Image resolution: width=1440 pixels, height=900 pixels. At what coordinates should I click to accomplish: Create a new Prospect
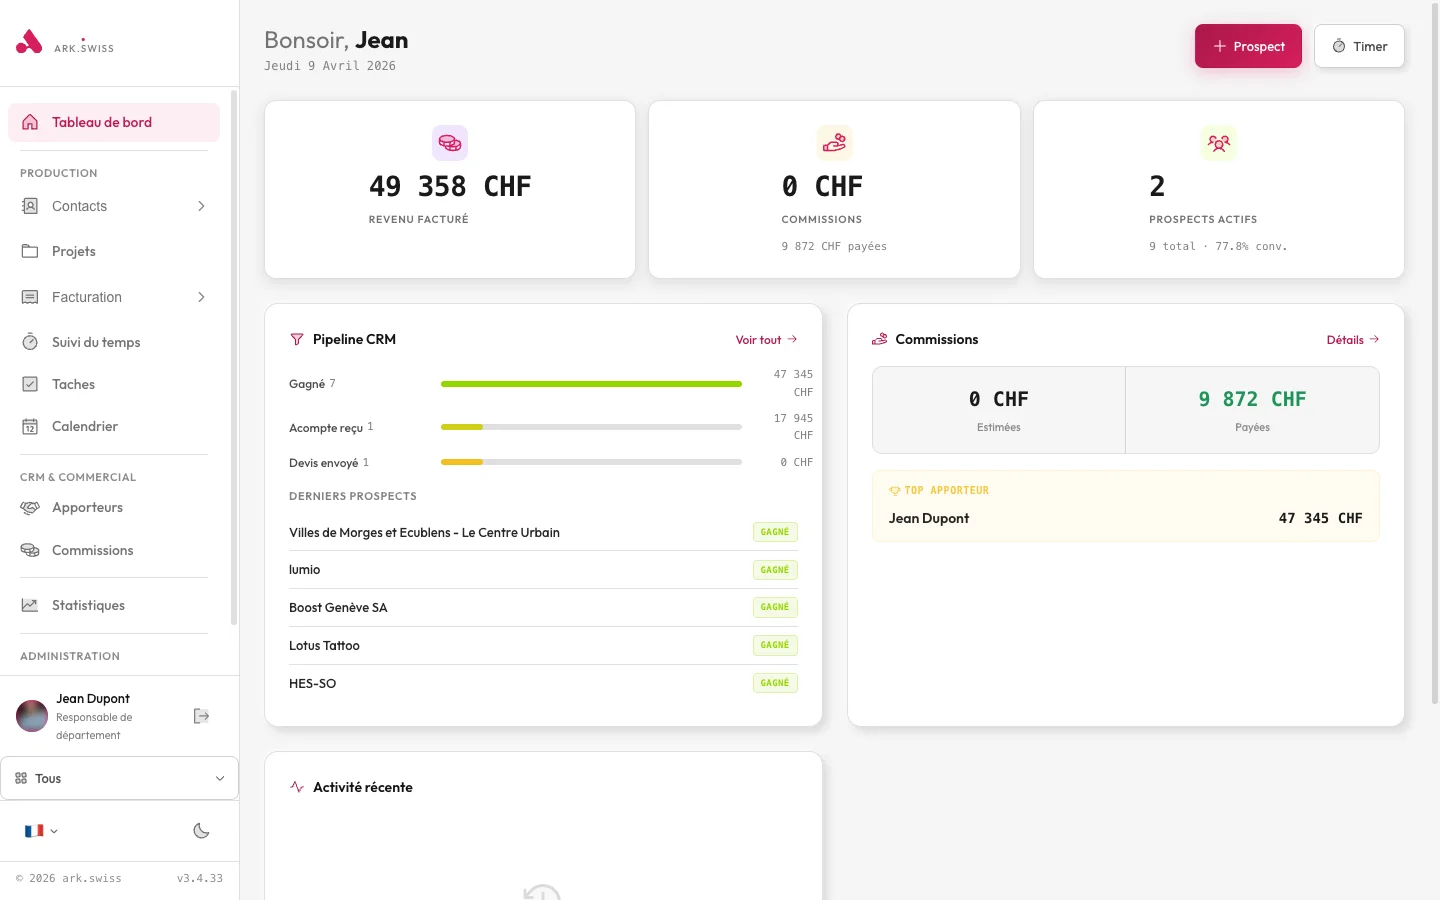[x=1248, y=46]
